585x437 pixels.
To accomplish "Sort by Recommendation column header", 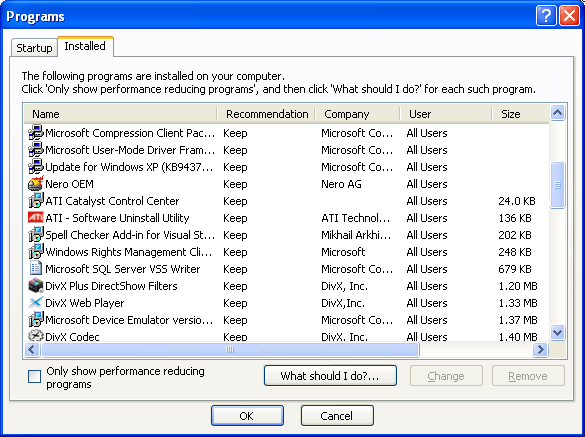I will pyautogui.click(x=267, y=114).
